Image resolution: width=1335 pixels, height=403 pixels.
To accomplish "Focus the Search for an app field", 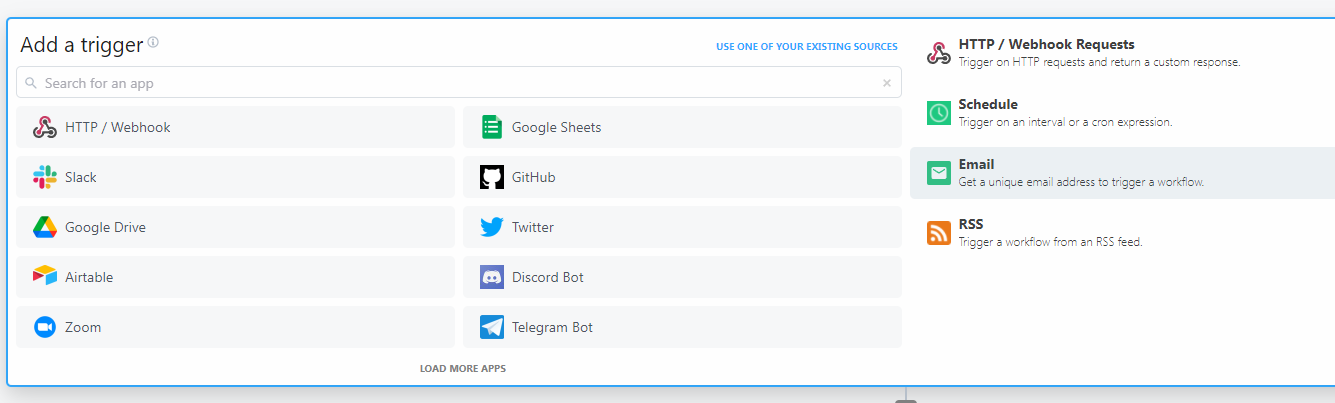I will [x=459, y=83].
